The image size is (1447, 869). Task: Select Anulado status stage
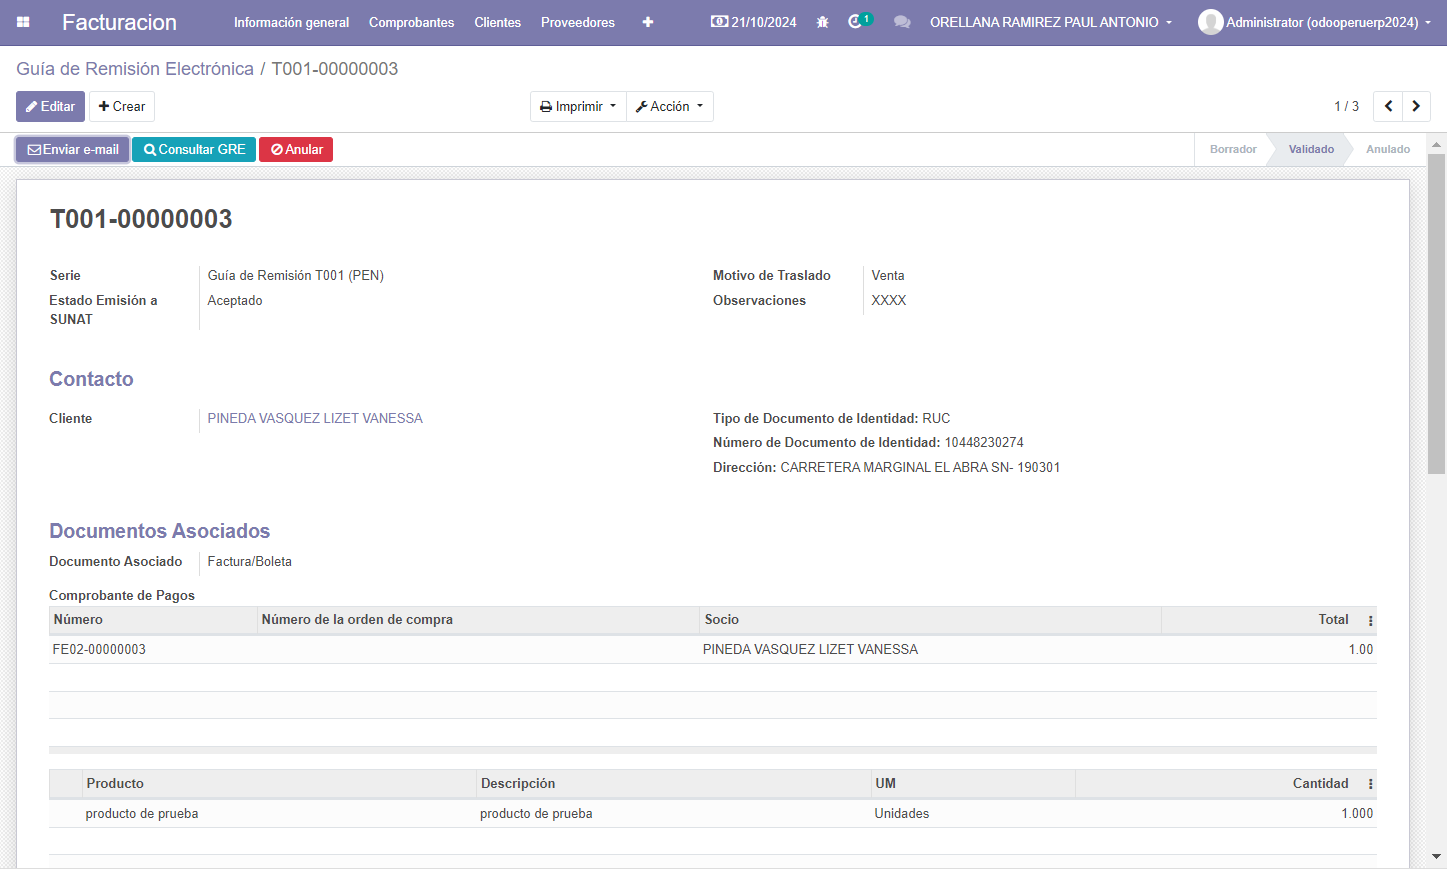pyautogui.click(x=1388, y=149)
